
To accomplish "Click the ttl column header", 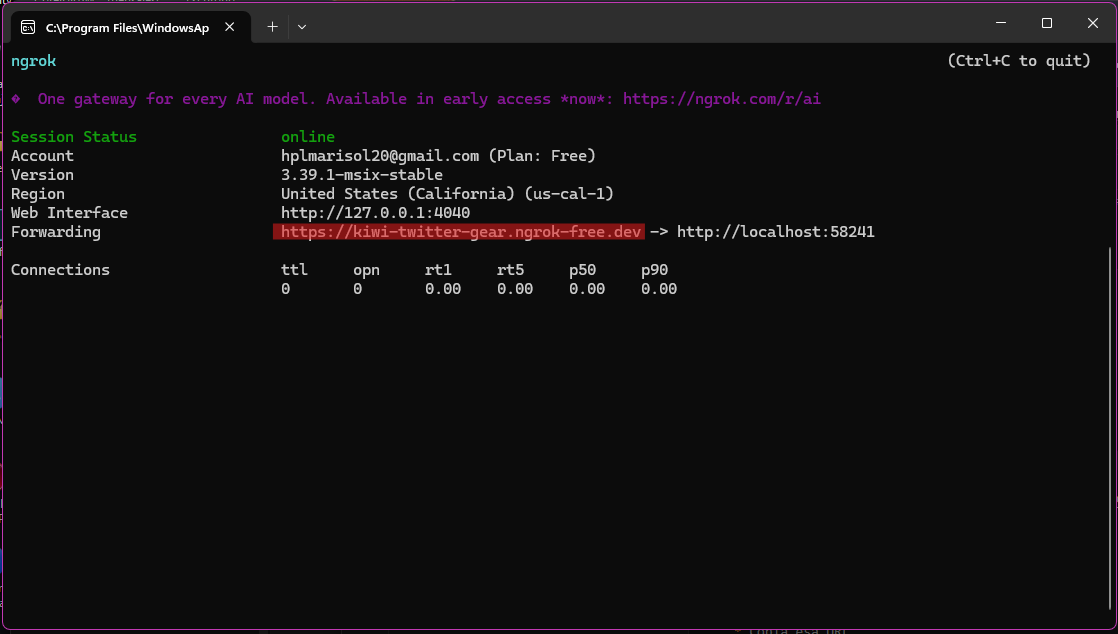I will coord(294,270).
